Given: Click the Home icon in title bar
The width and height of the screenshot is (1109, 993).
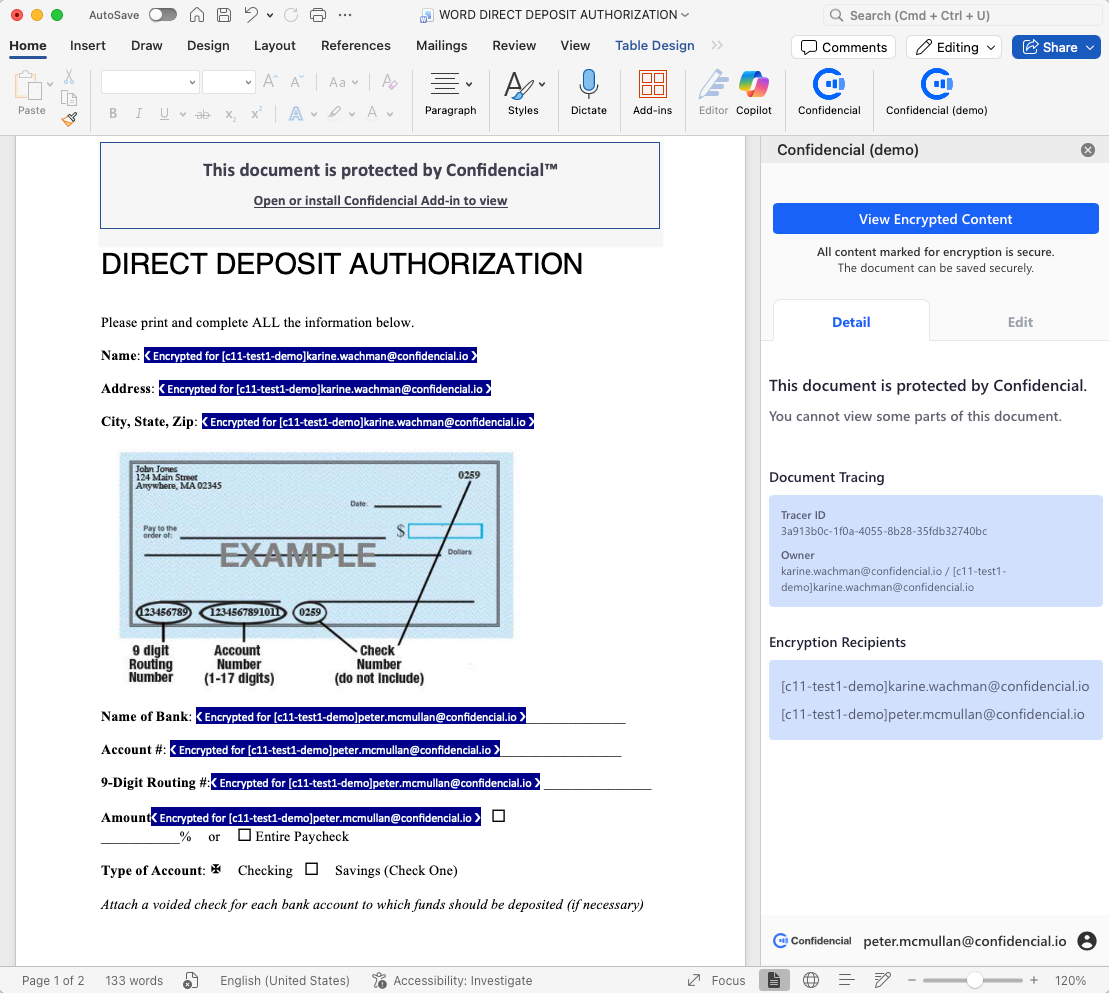Looking at the screenshot, I should point(197,15).
